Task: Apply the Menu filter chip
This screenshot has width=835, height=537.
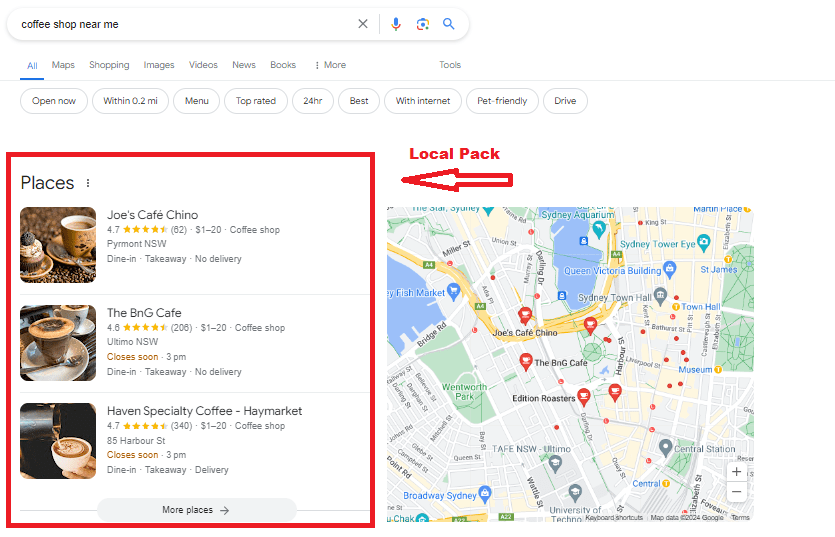Action: coord(197,101)
